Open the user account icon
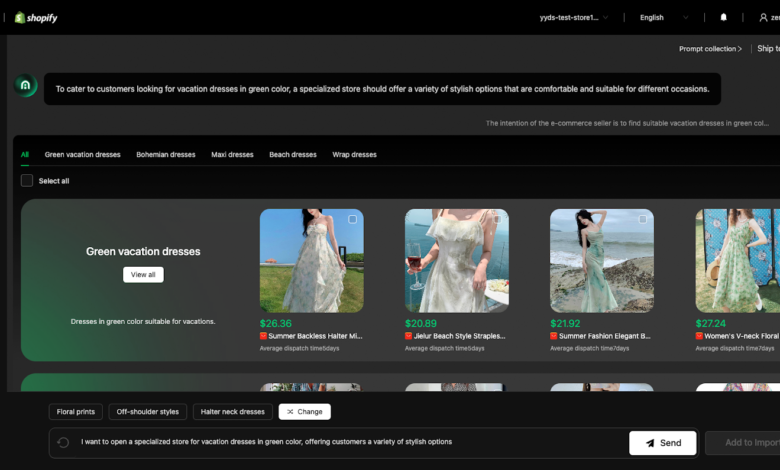Image resolution: width=780 pixels, height=470 pixels. click(764, 17)
